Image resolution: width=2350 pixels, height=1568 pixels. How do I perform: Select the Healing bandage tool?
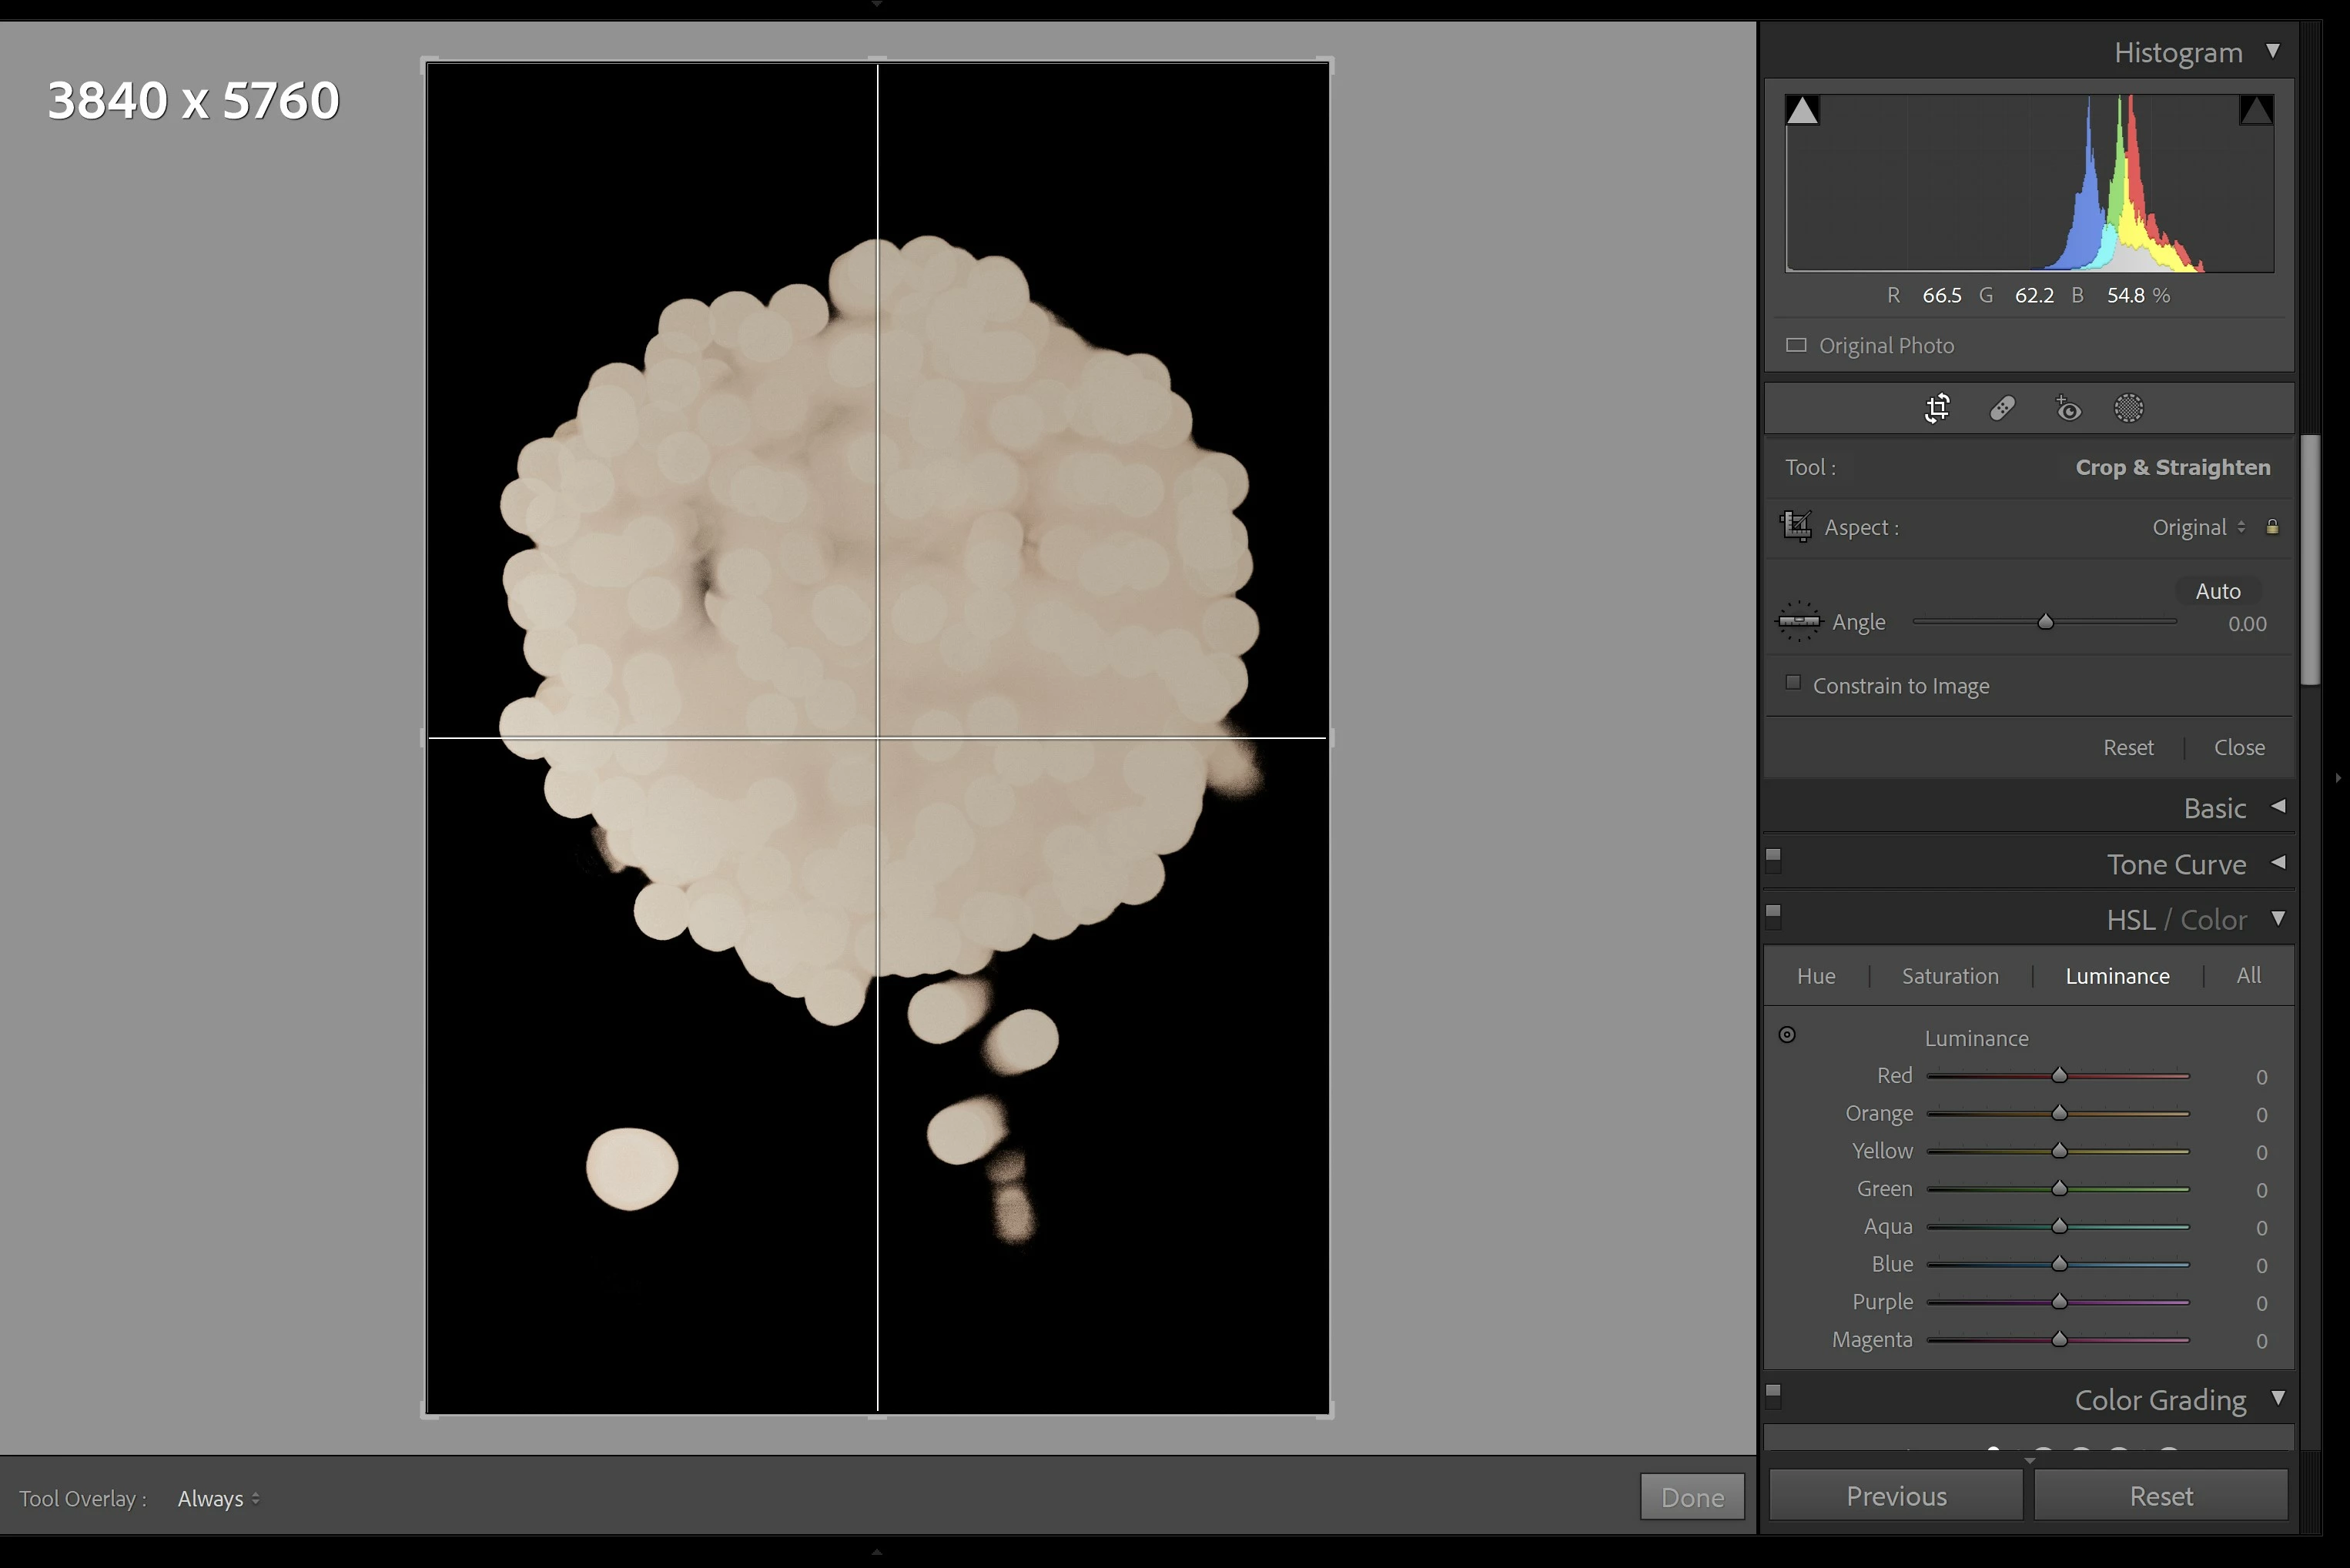2002,408
